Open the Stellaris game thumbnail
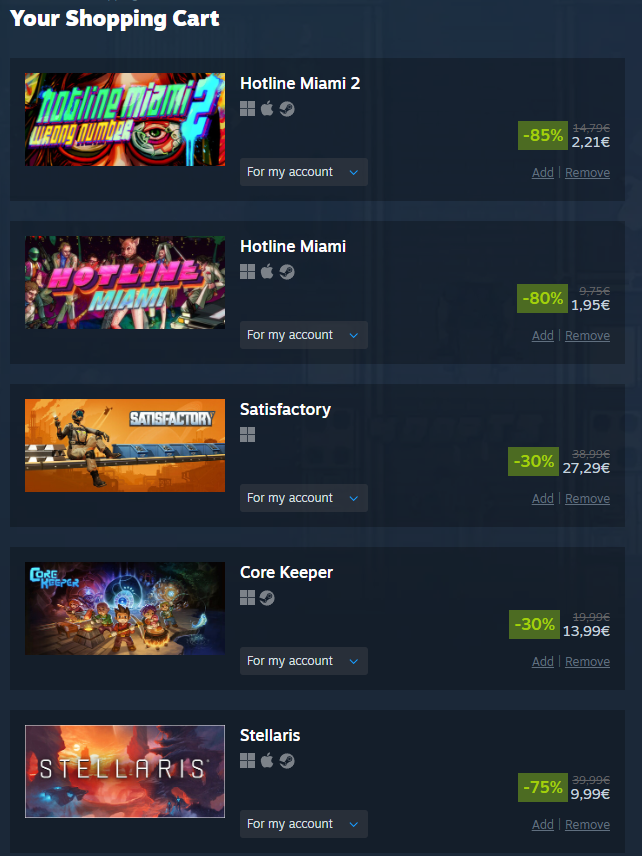The width and height of the screenshot is (642, 856). (x=125, y=771)
